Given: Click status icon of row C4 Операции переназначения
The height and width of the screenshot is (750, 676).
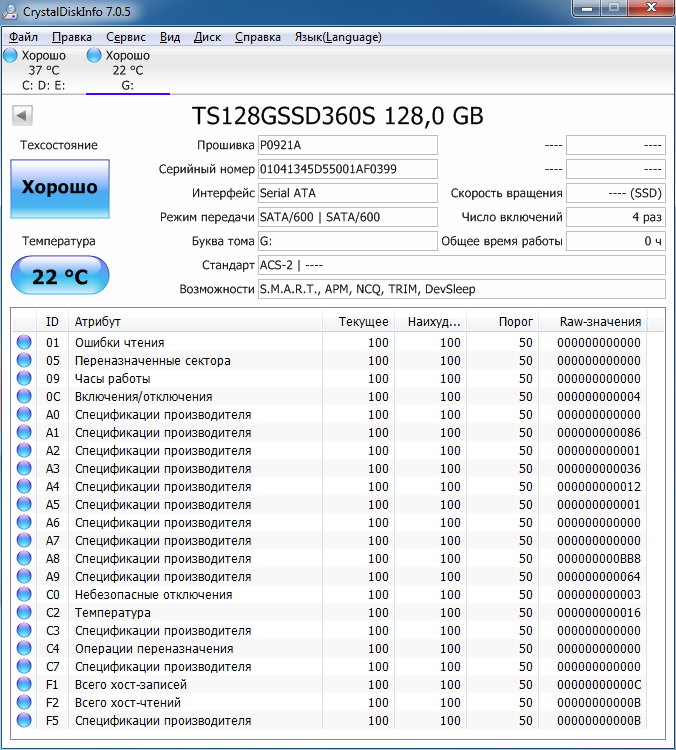Looking at the screenshot, I should [24, 648].
